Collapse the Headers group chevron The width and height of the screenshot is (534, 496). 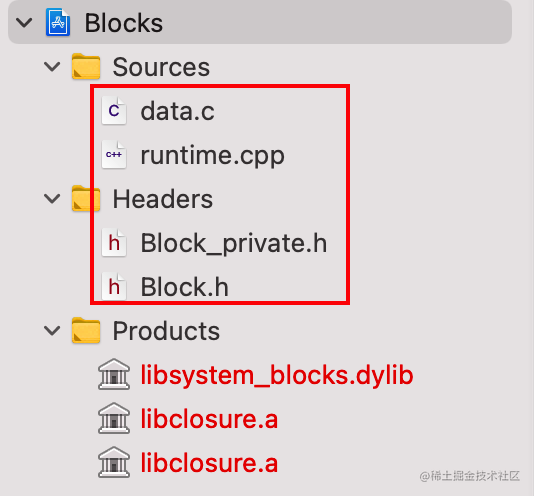click(52, 199)
